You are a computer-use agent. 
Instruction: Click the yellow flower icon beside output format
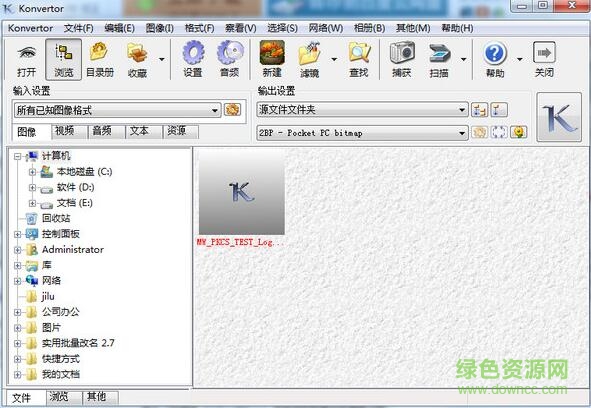coord(519,132)
